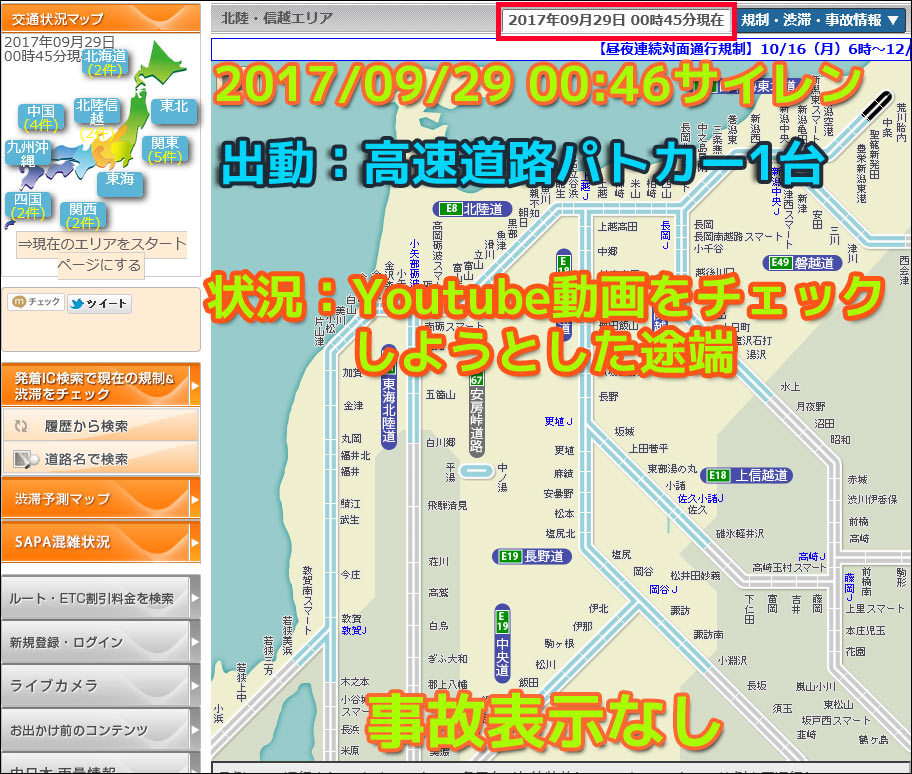The width and height of the screenshot is (912, 774).
Task: Open ライブカメラ menu
Action: (101, 686)
